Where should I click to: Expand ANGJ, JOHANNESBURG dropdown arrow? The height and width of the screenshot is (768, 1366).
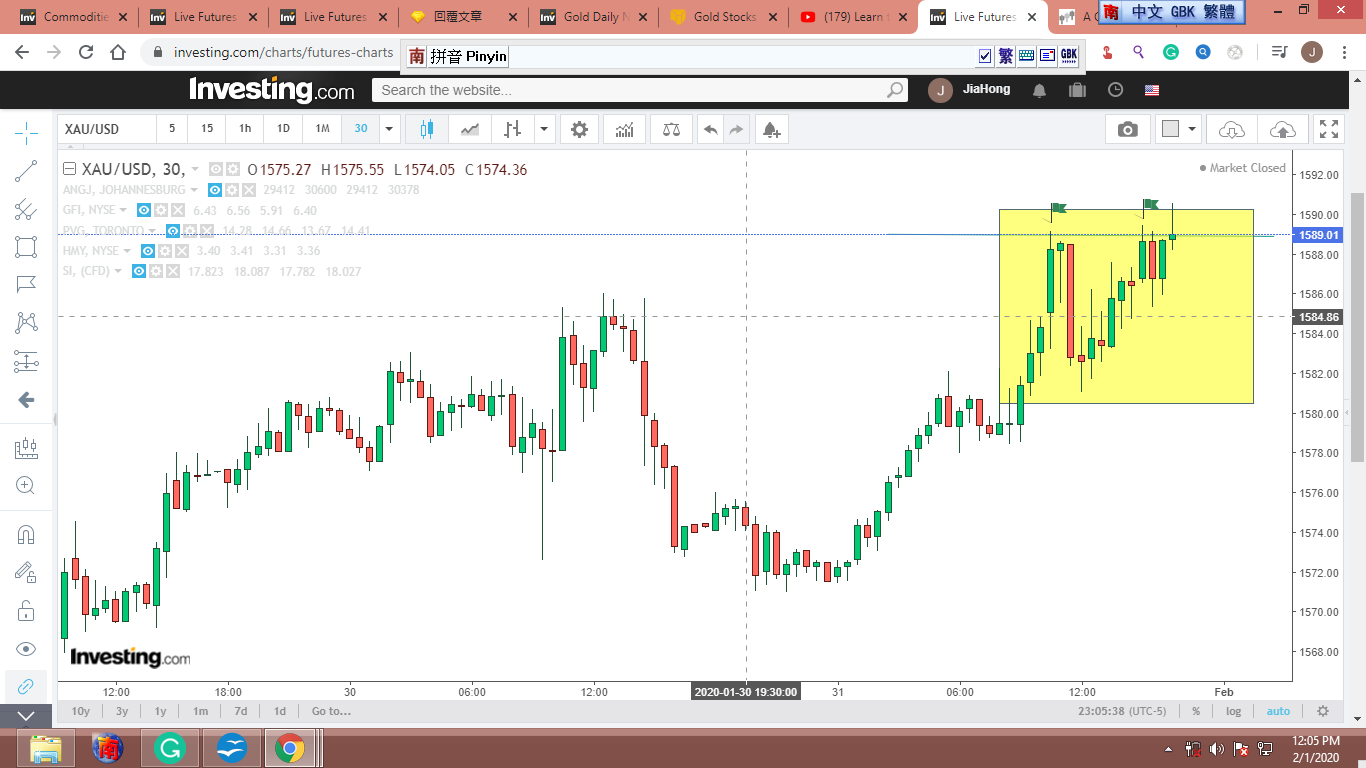[196, 190]
